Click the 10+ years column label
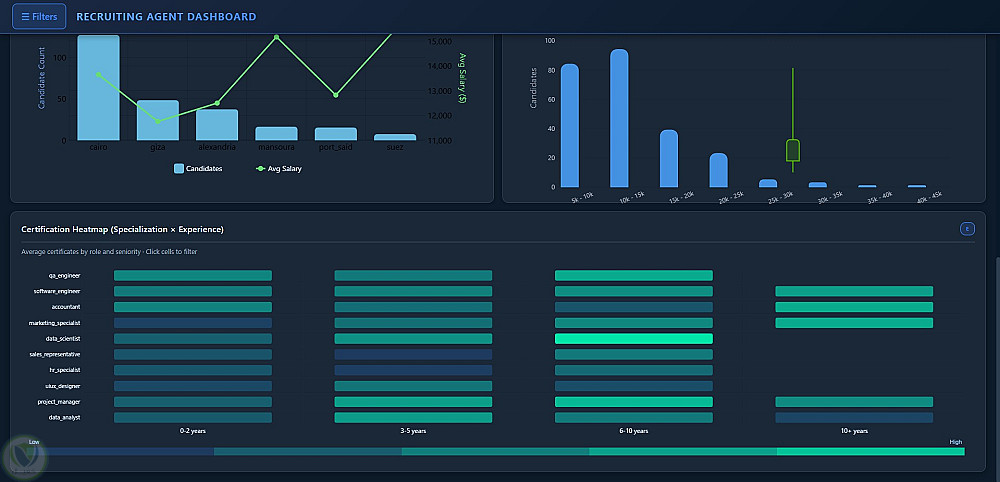The image size is (1000, 482). [x=854, y=432]
